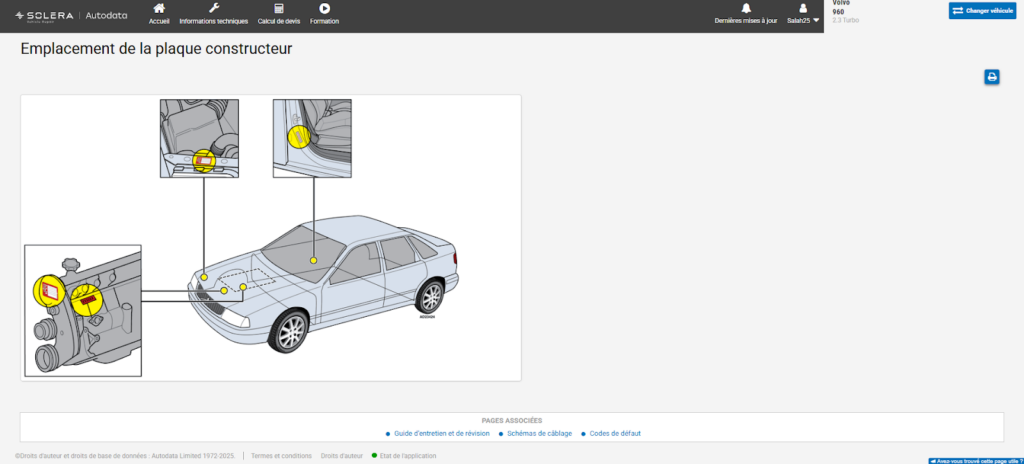Click the engine block plate detail thumbnail
Screen dimensions: 1024x464
point(83,311)
